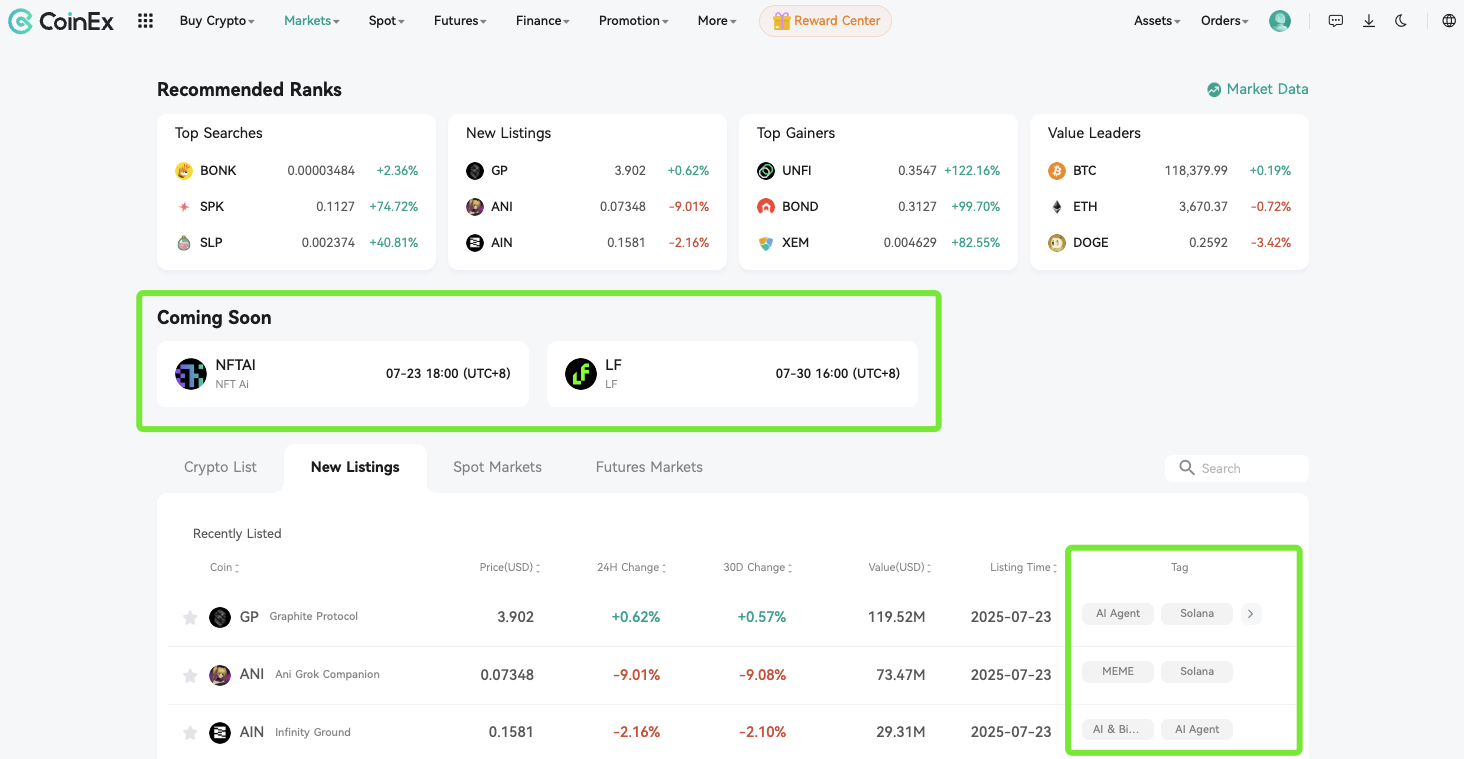Image resolution: width=1464 pixels, height=759 pixels.
Task: Sort by Value(USD) column
Action: 901,568
